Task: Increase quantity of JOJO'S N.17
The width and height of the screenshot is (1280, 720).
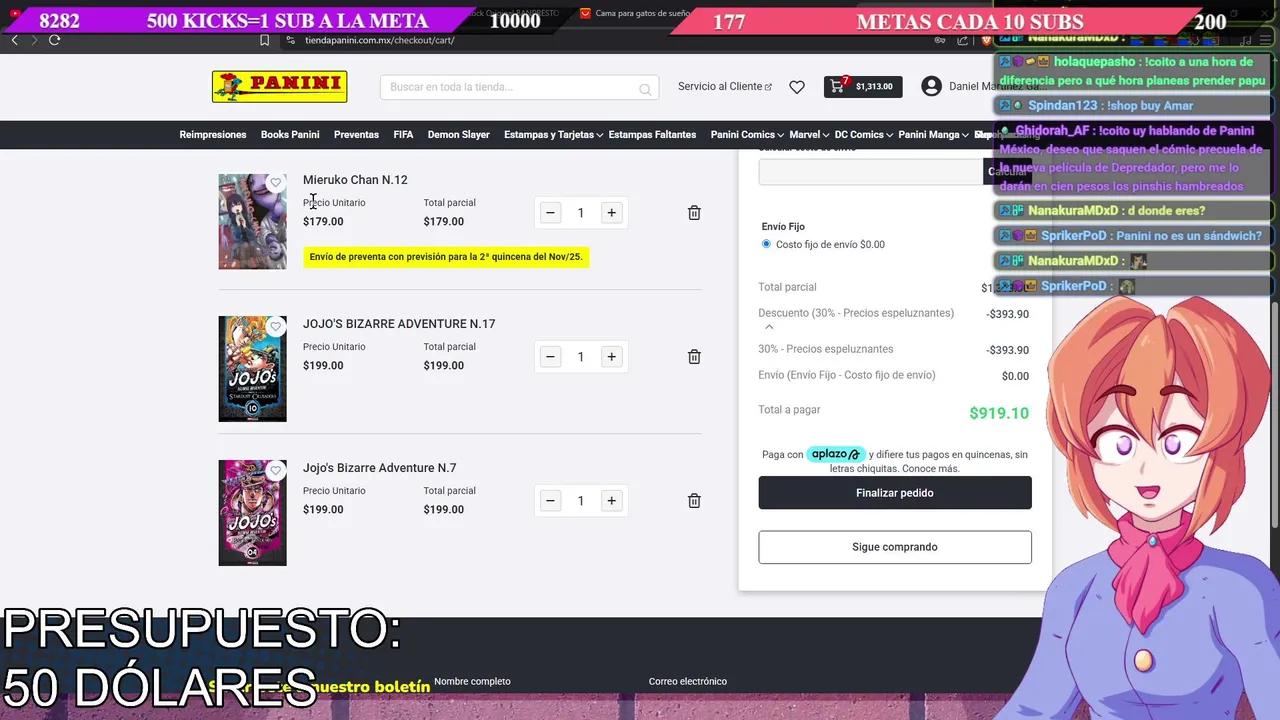Action: pos(611,356)
